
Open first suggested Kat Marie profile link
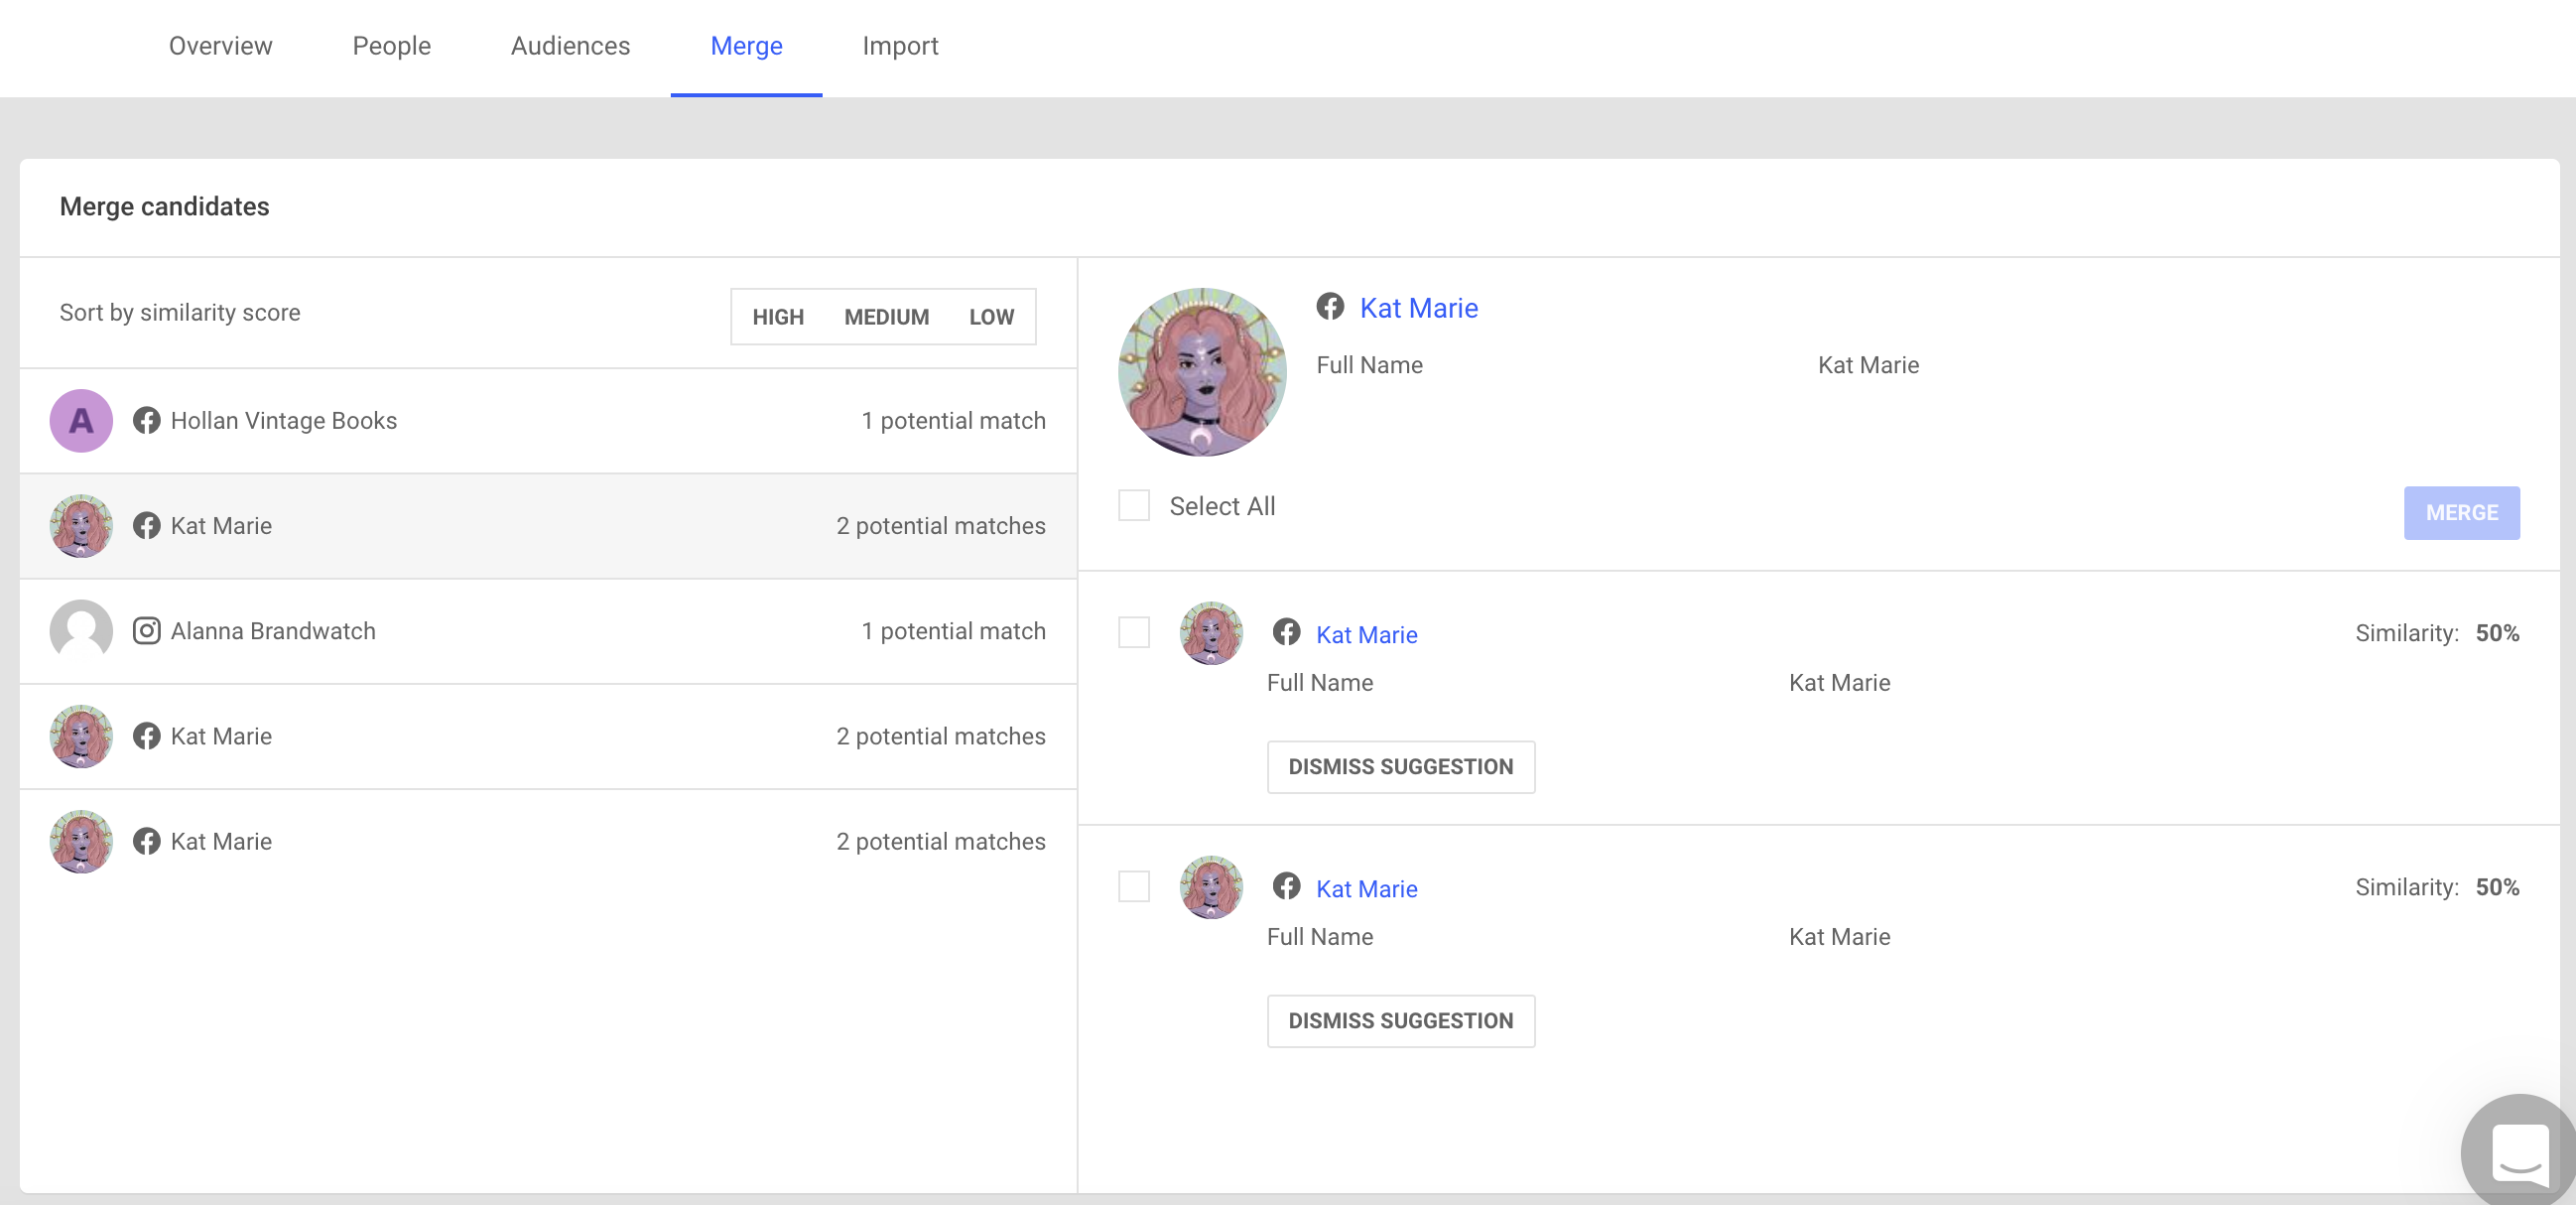click(1366, 635)
